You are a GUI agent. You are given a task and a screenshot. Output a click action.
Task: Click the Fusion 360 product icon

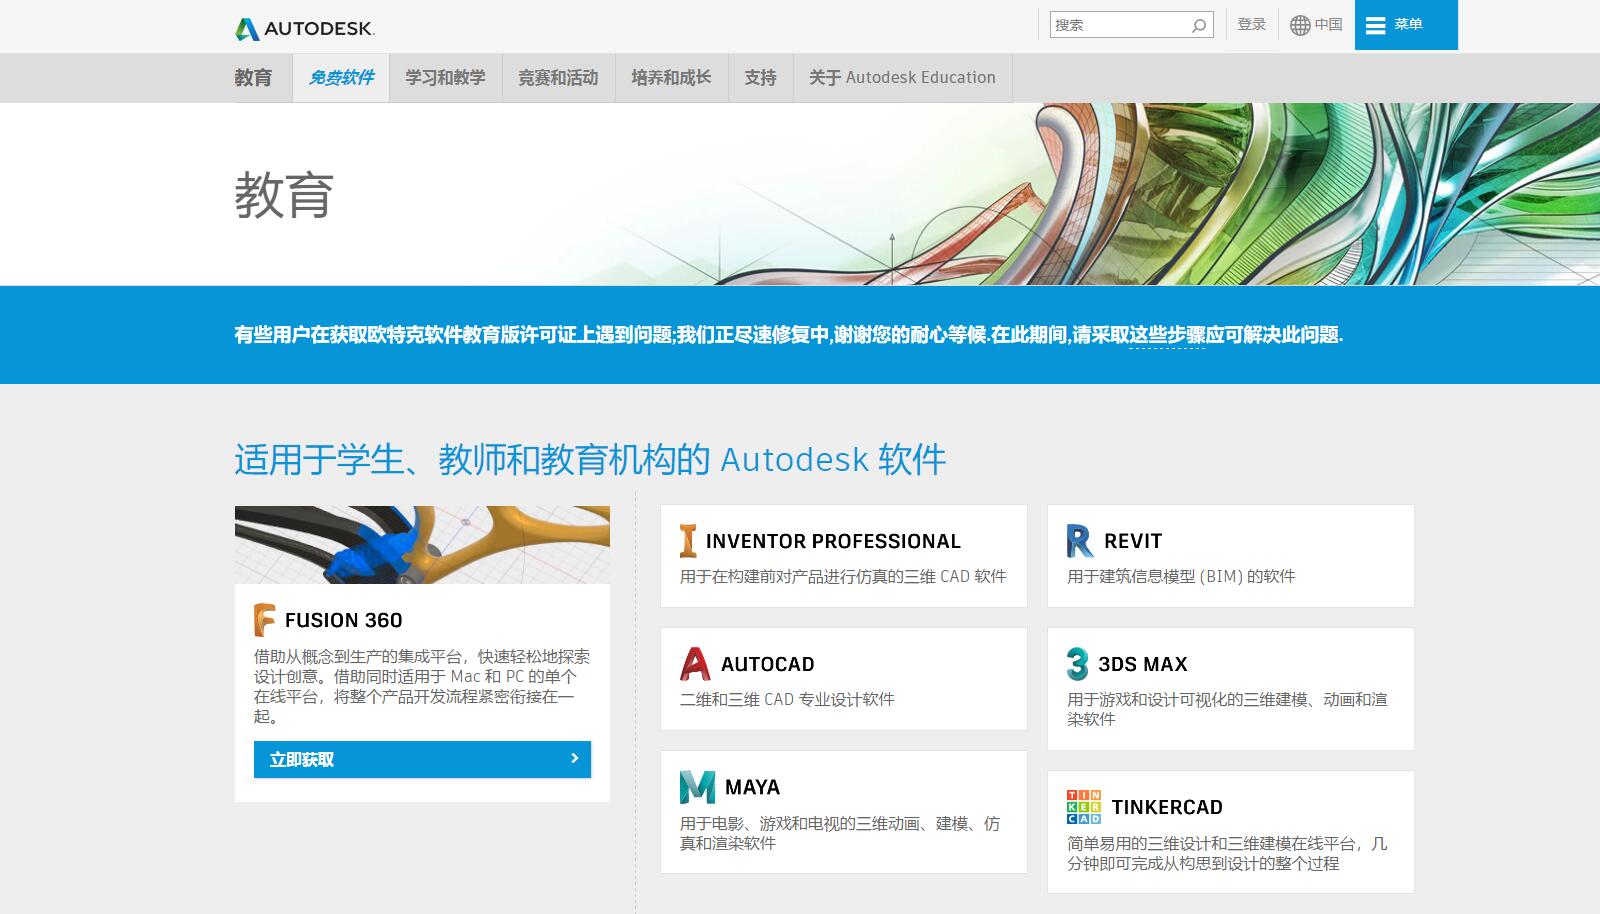[264, 620]
